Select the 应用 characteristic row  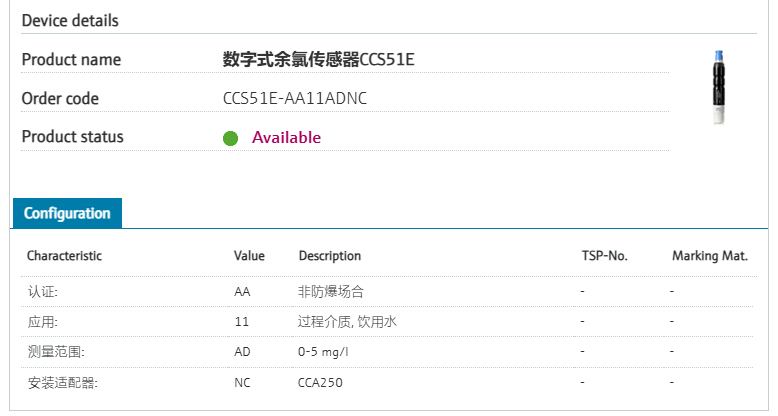click(389, 322)
